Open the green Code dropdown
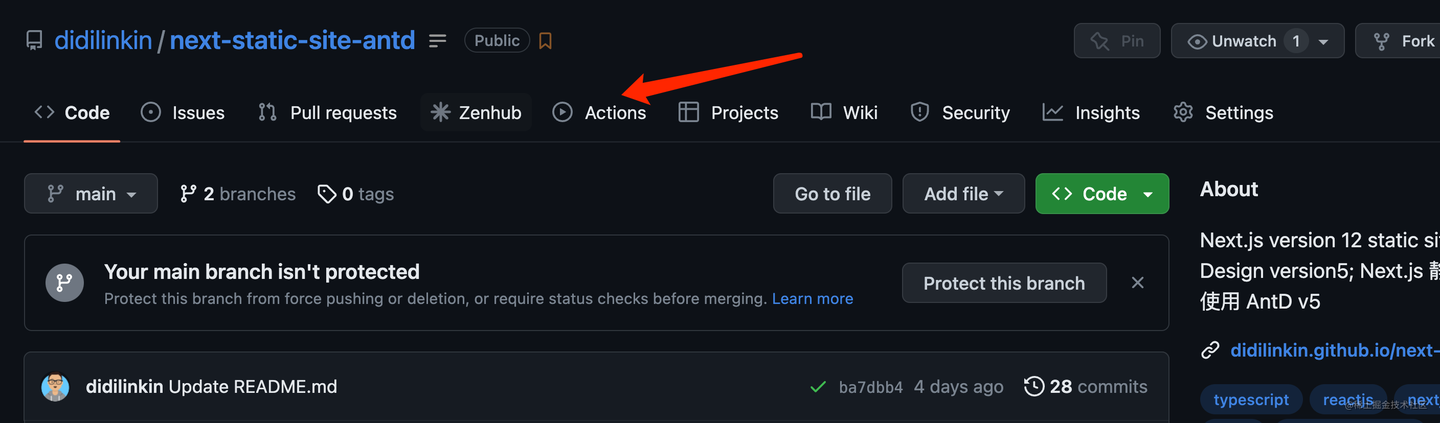The image size is (1440, 423). (x=1102, y=194)
